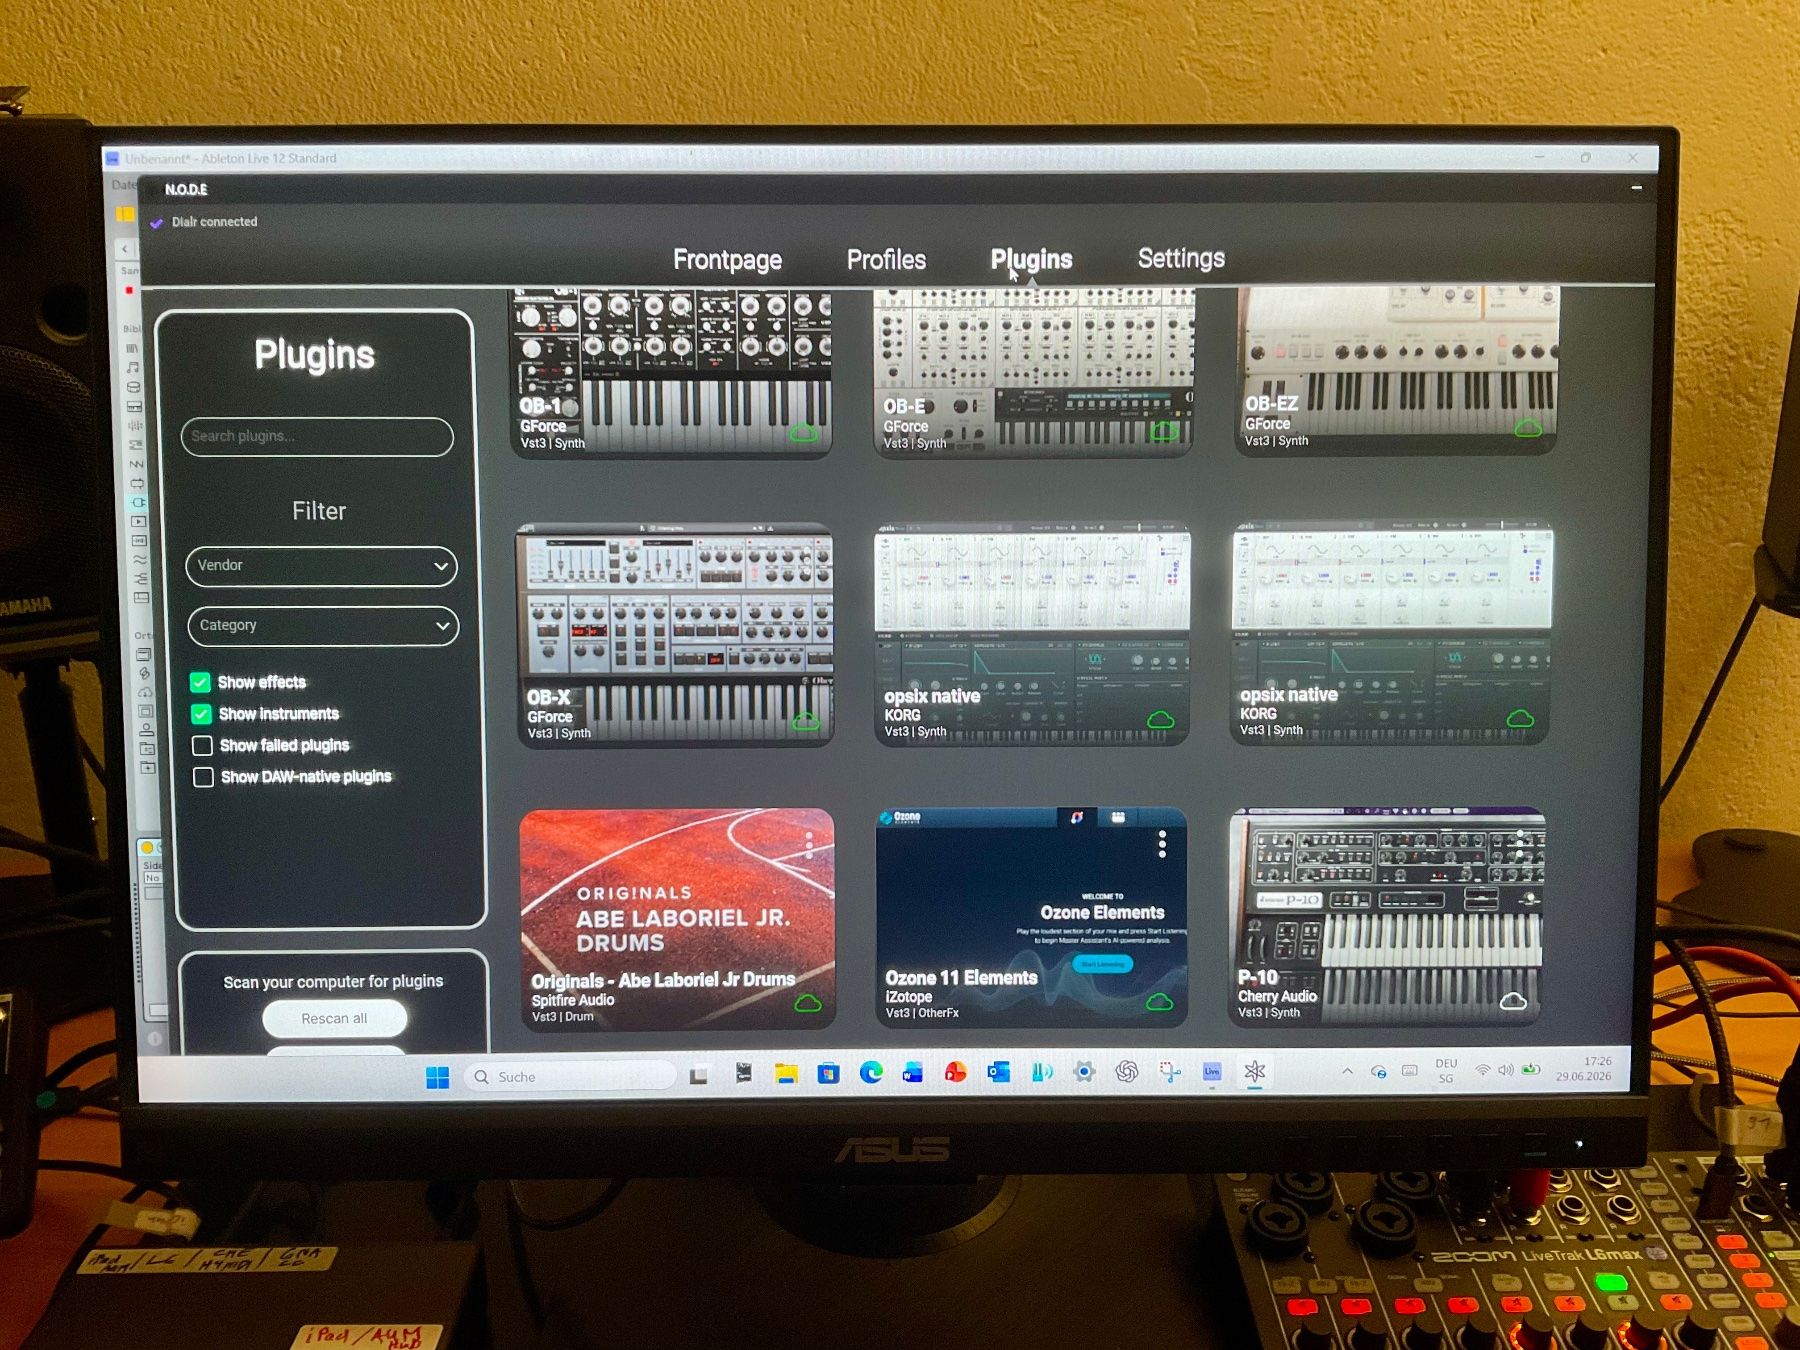Switch to the Frontpage tab
The image size is (1800, 1350).
(x=727, y=260)
